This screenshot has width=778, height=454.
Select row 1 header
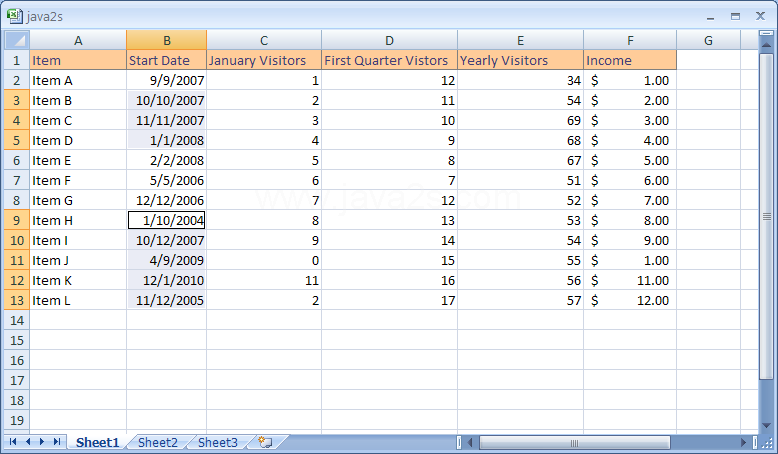point(17,60)
